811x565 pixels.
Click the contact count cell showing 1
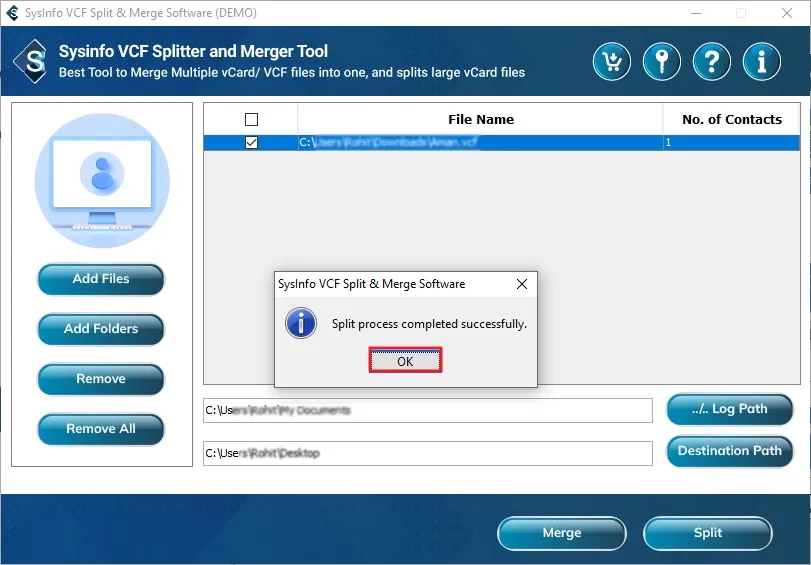click(x=731, y=142)
